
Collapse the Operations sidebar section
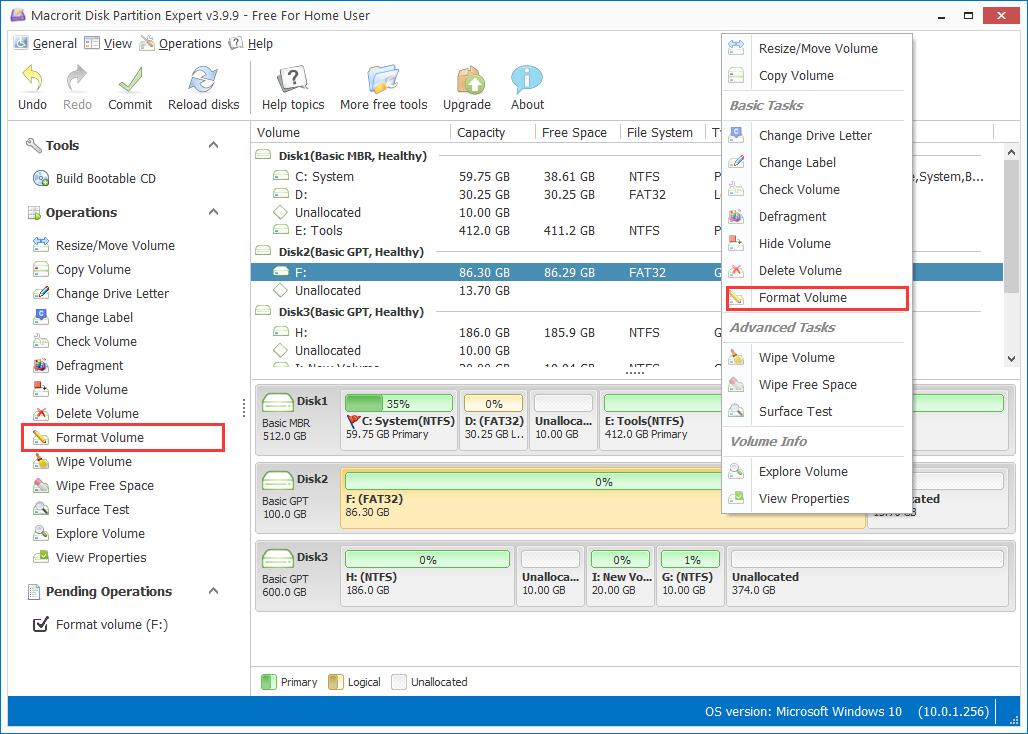coord(211,212)
